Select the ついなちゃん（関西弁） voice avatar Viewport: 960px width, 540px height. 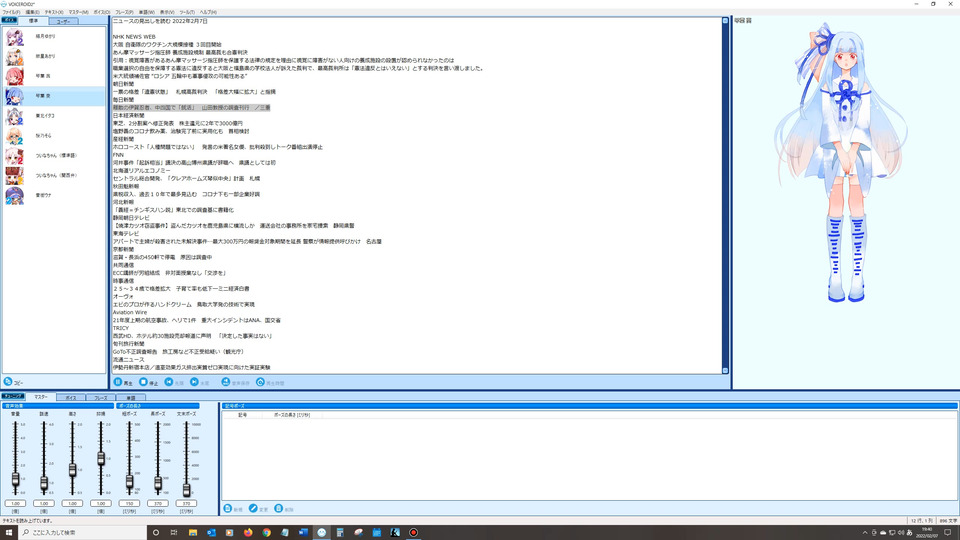coord(14,175)
